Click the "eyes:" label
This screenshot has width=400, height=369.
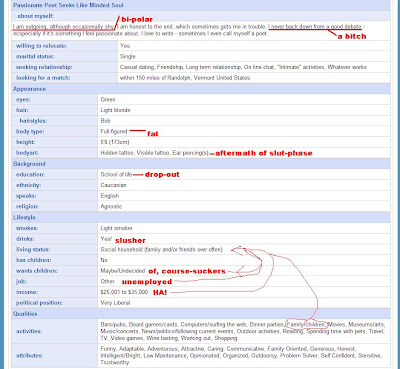point(23,99)
